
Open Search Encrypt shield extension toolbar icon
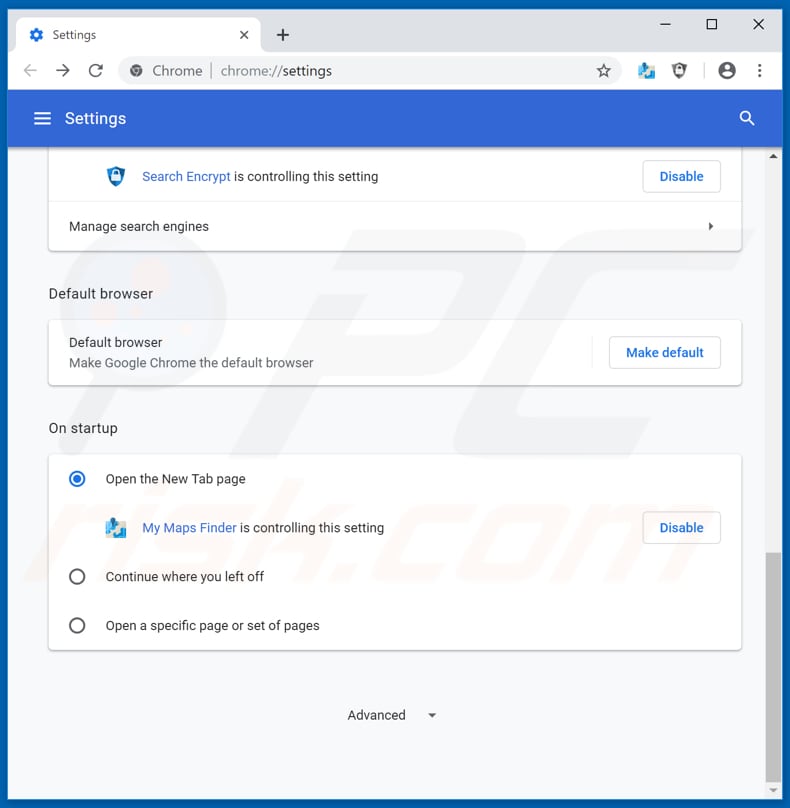tap(679, 71)
